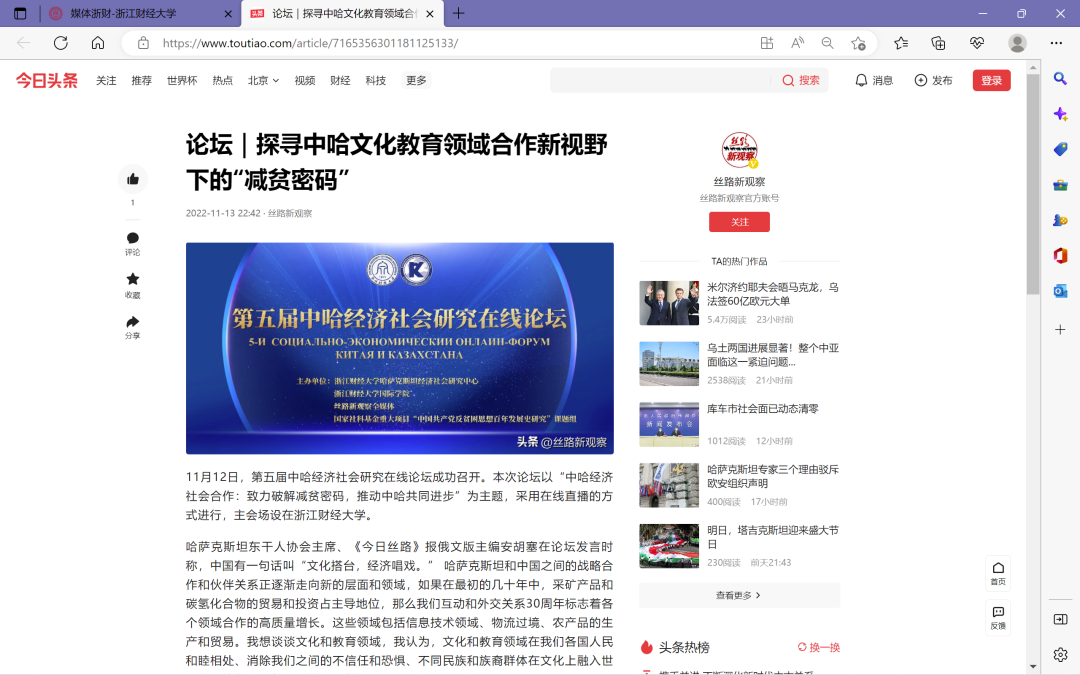Expand the 更多 menu
1080x675 pixels.
[x=416, y=81]
